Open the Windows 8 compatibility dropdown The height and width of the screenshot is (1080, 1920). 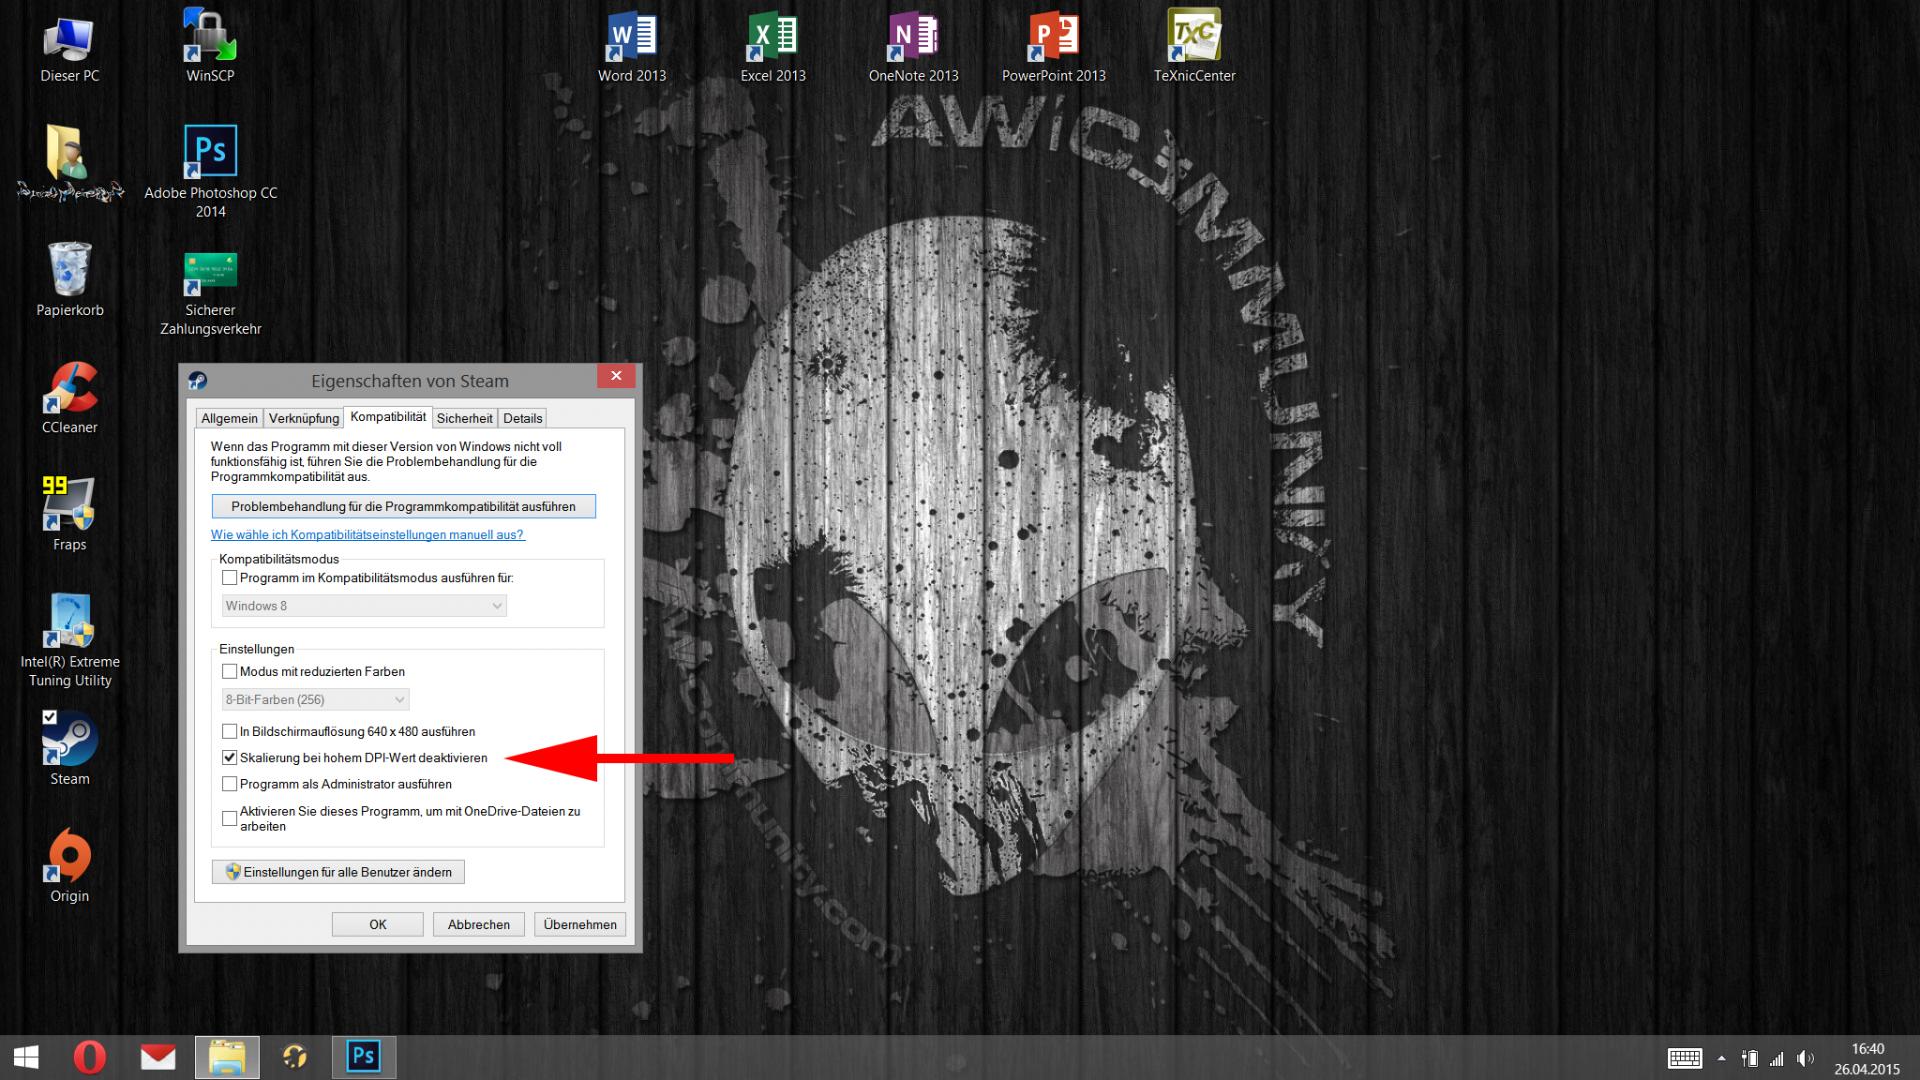click(x=364, y=606)
